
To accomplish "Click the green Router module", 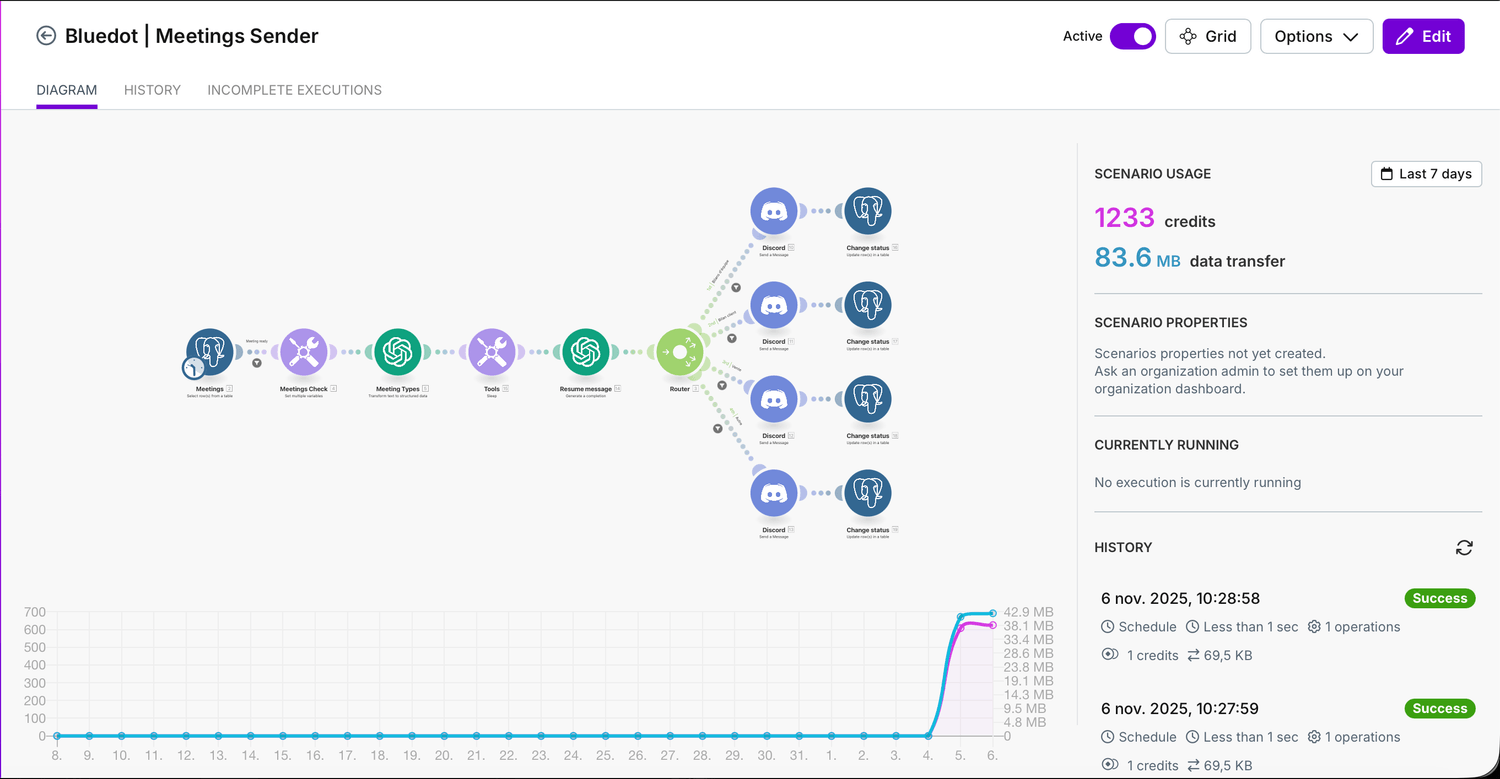I will (x=680, y=352).
